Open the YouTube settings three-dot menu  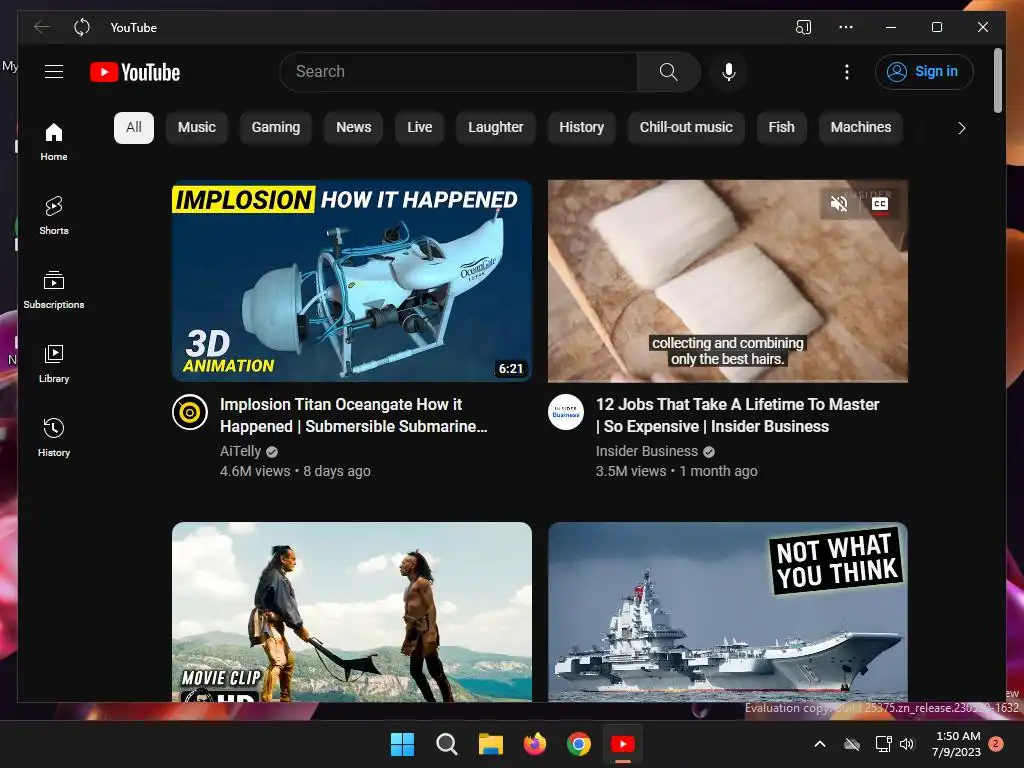(846, 72)
